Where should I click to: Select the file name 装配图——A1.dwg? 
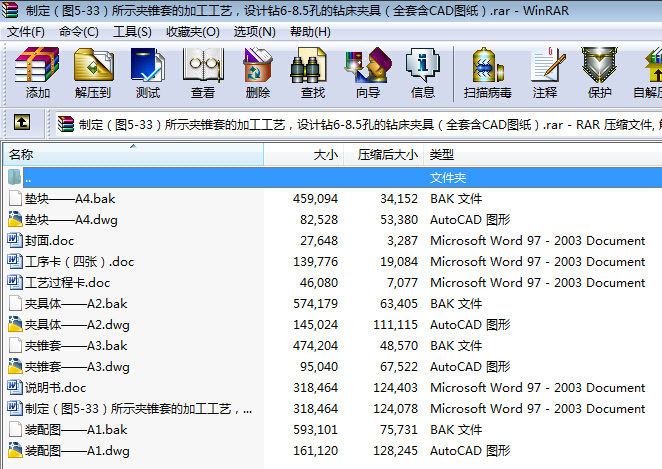coord(77,451)
